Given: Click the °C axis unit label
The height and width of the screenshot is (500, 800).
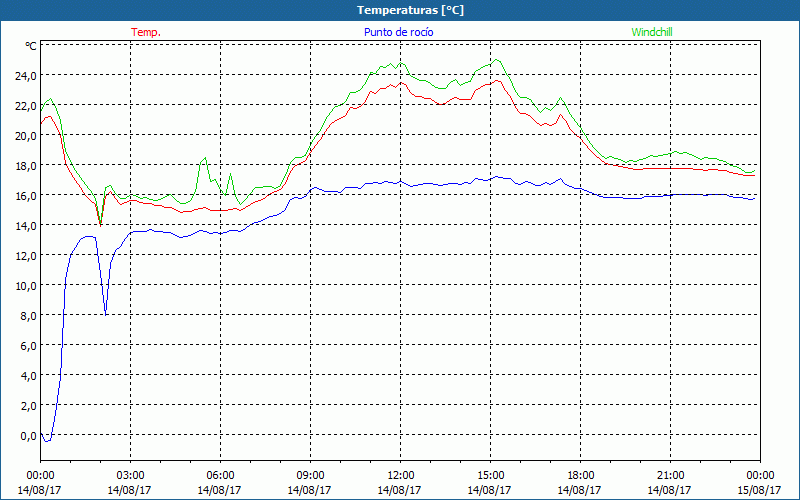Looking at the screenshot, I should coord(31,46).
